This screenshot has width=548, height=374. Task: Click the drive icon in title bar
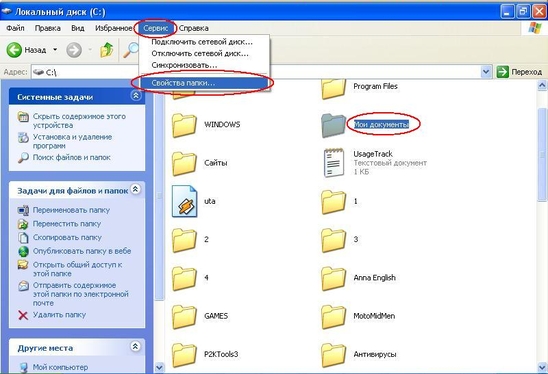[x=7, y=12]
